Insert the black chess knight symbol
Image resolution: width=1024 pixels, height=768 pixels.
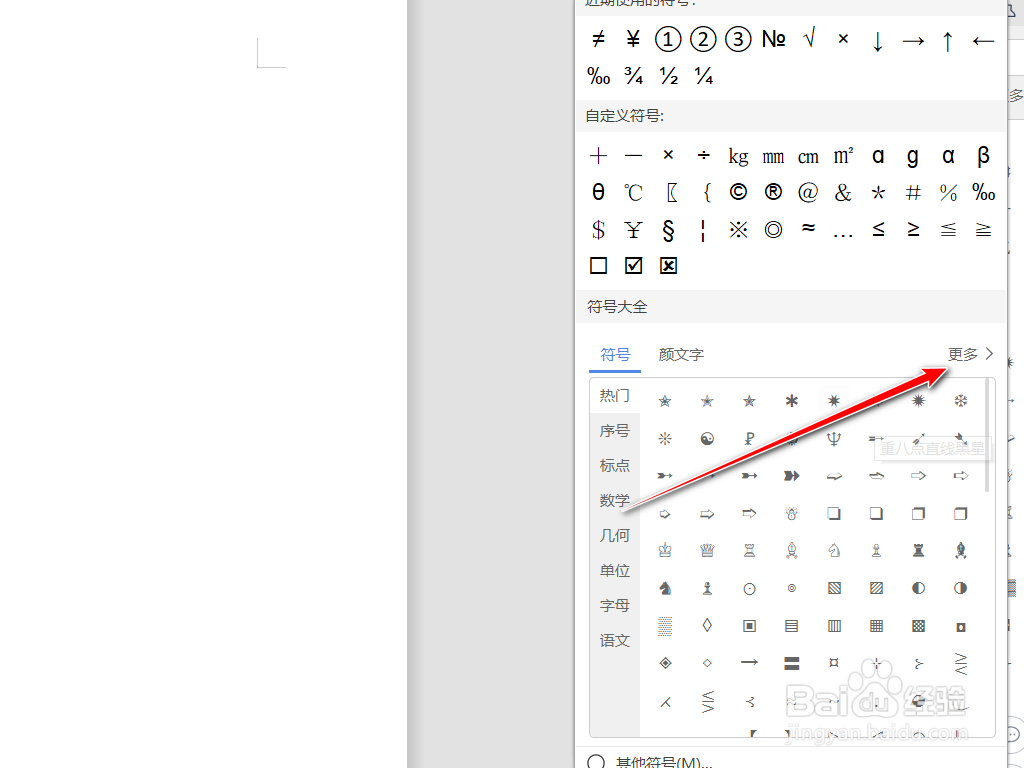[665, 588]
